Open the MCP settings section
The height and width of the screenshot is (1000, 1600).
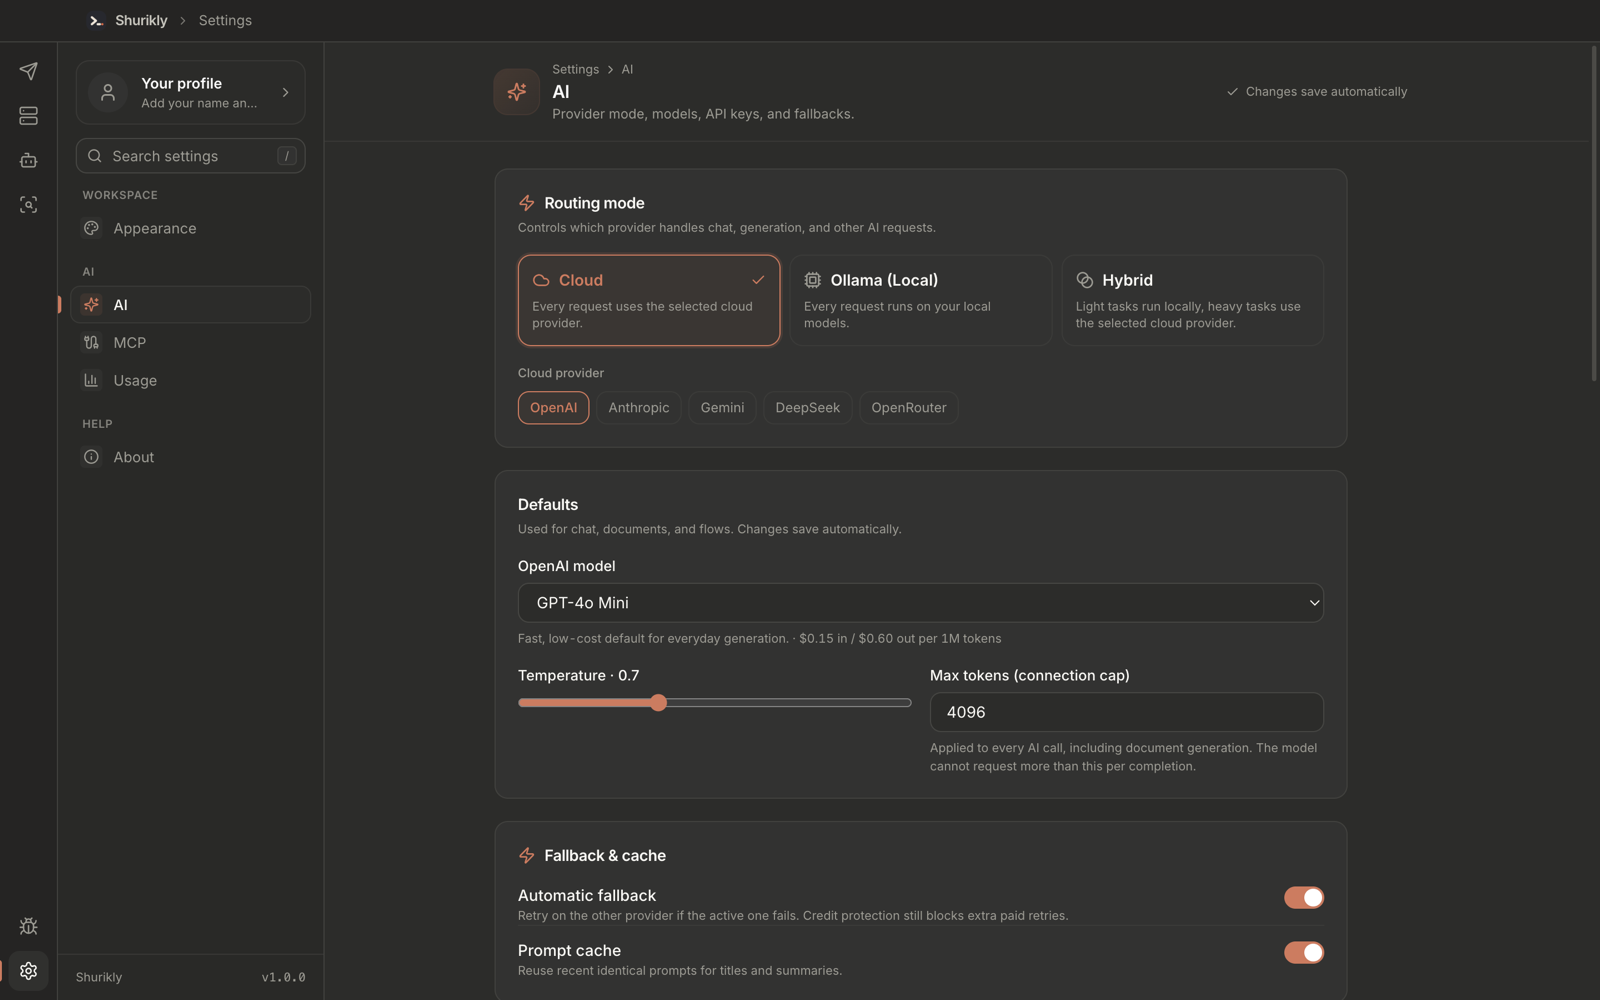click(x=191, y=343)
